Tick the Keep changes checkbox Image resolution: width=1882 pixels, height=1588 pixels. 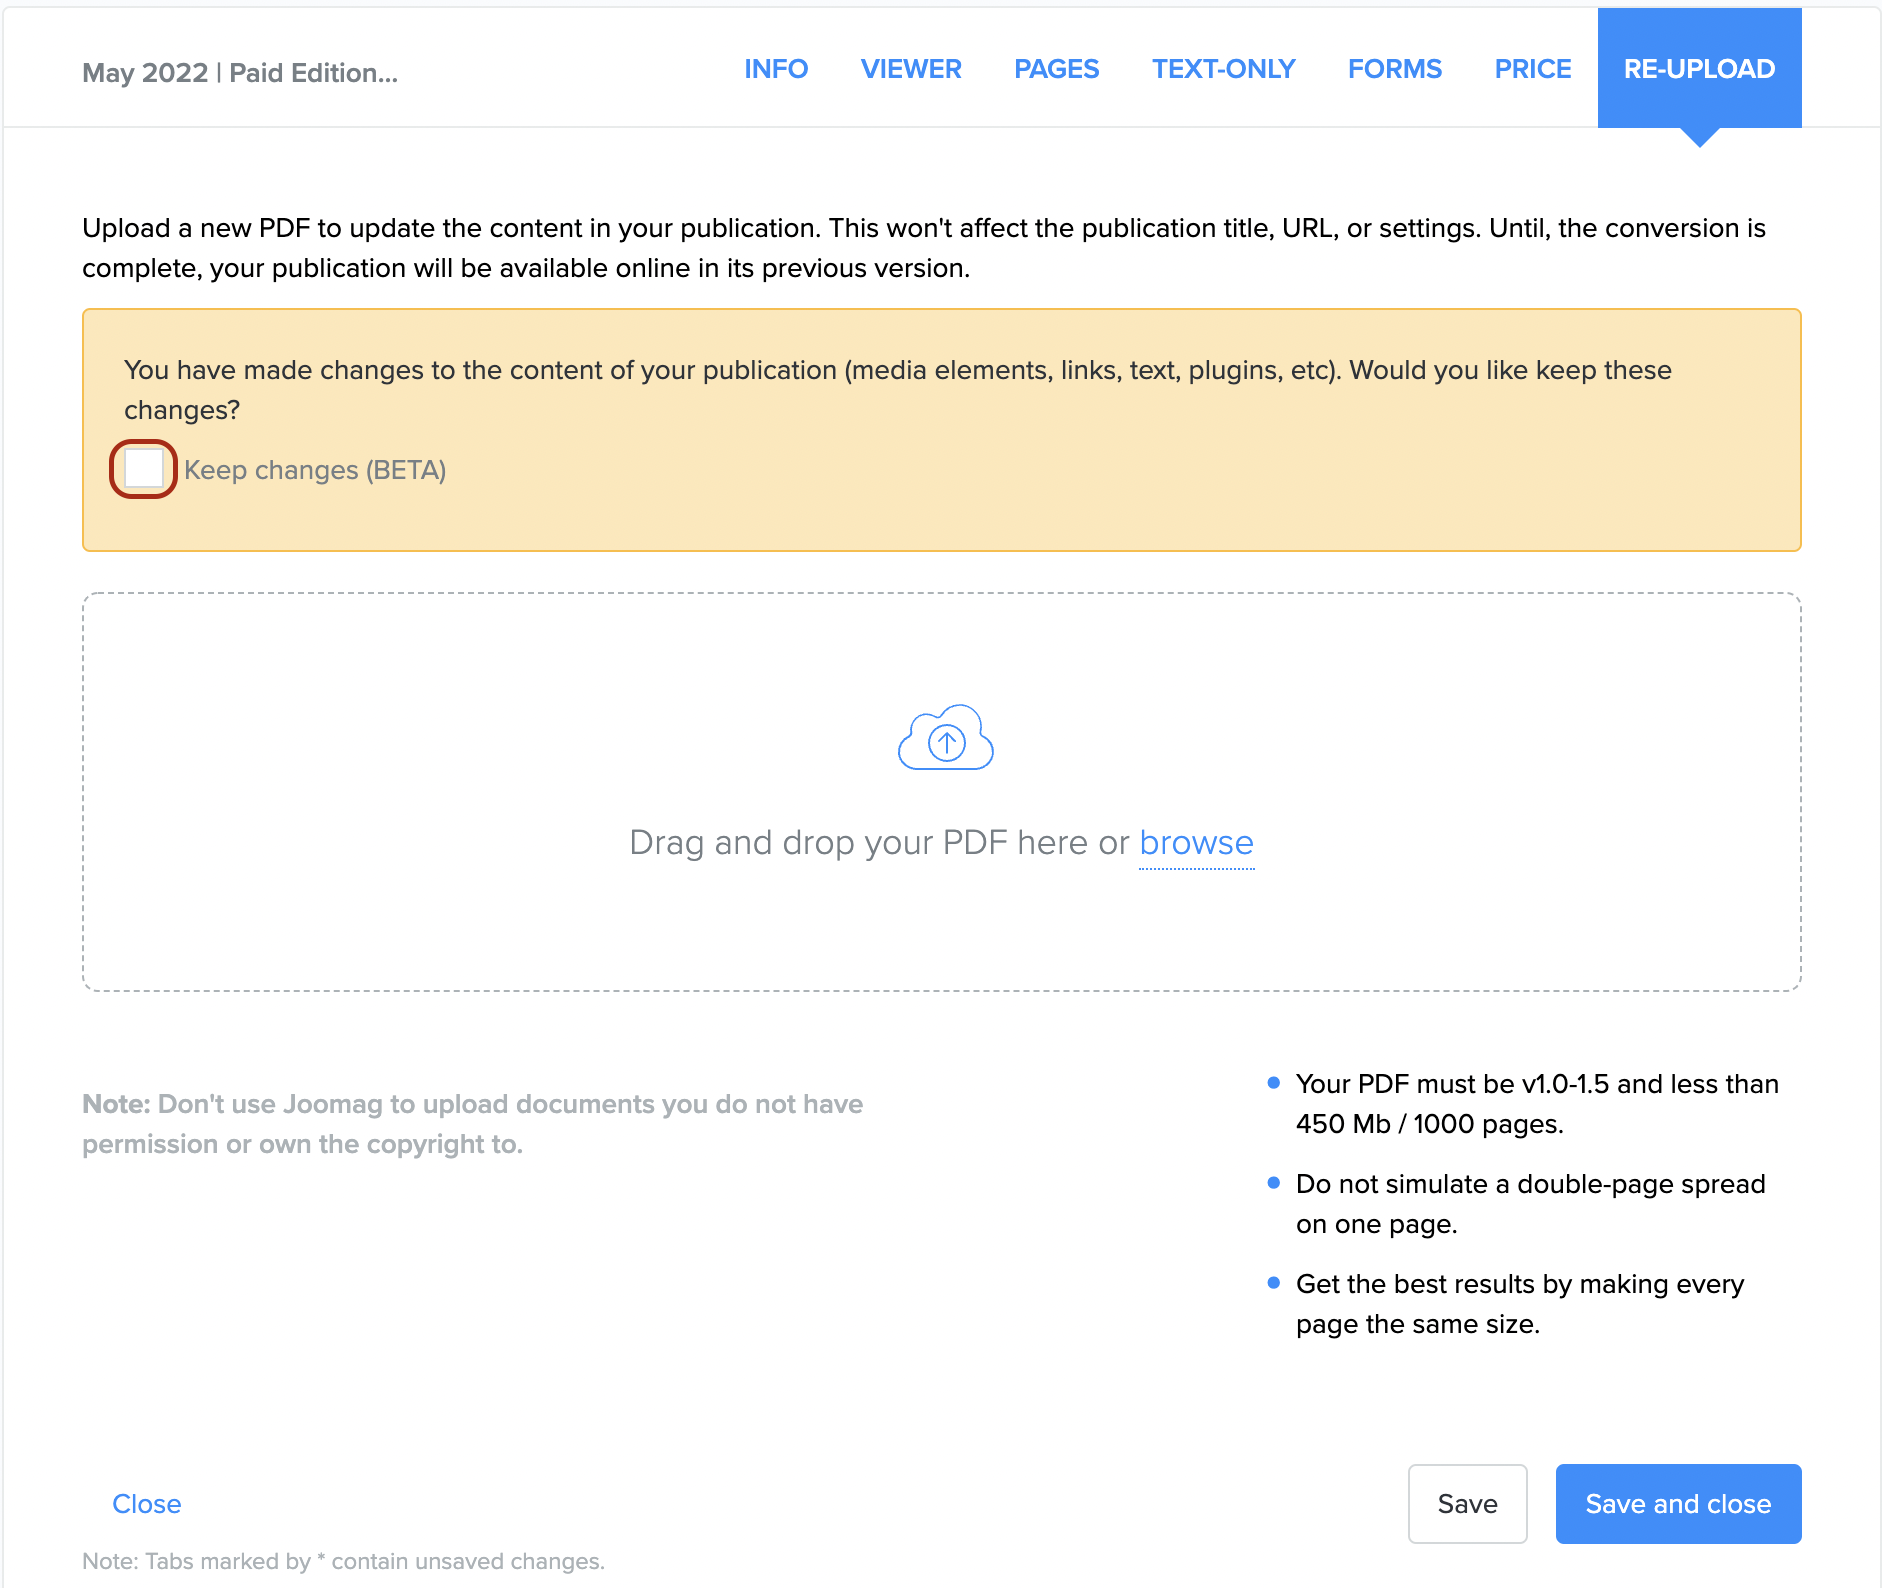[x=143, y=469]
